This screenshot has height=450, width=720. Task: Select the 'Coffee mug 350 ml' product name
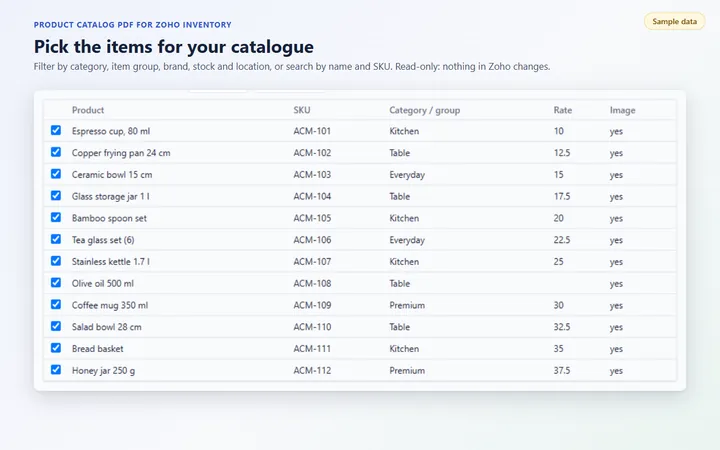pyautogui.click(x=110, y=305)
